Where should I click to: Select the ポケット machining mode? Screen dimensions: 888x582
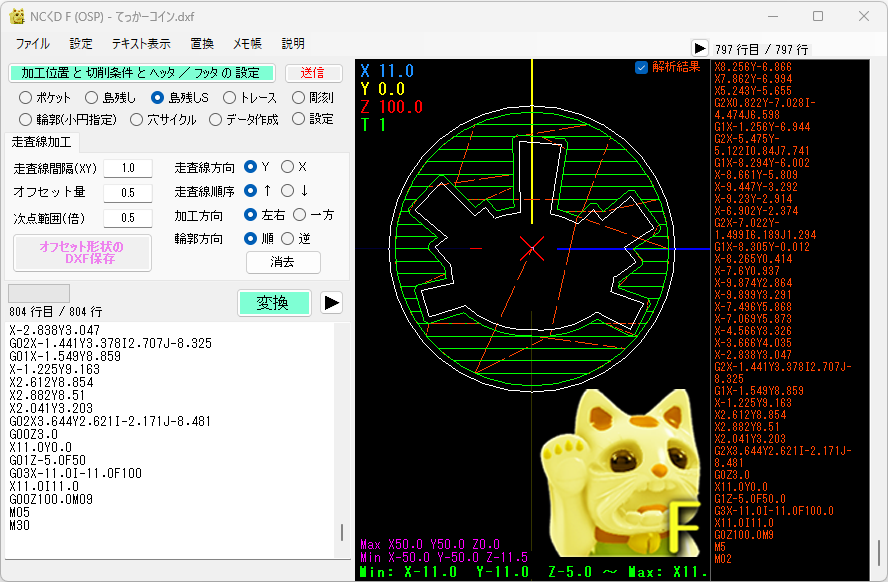pos(26,98)
